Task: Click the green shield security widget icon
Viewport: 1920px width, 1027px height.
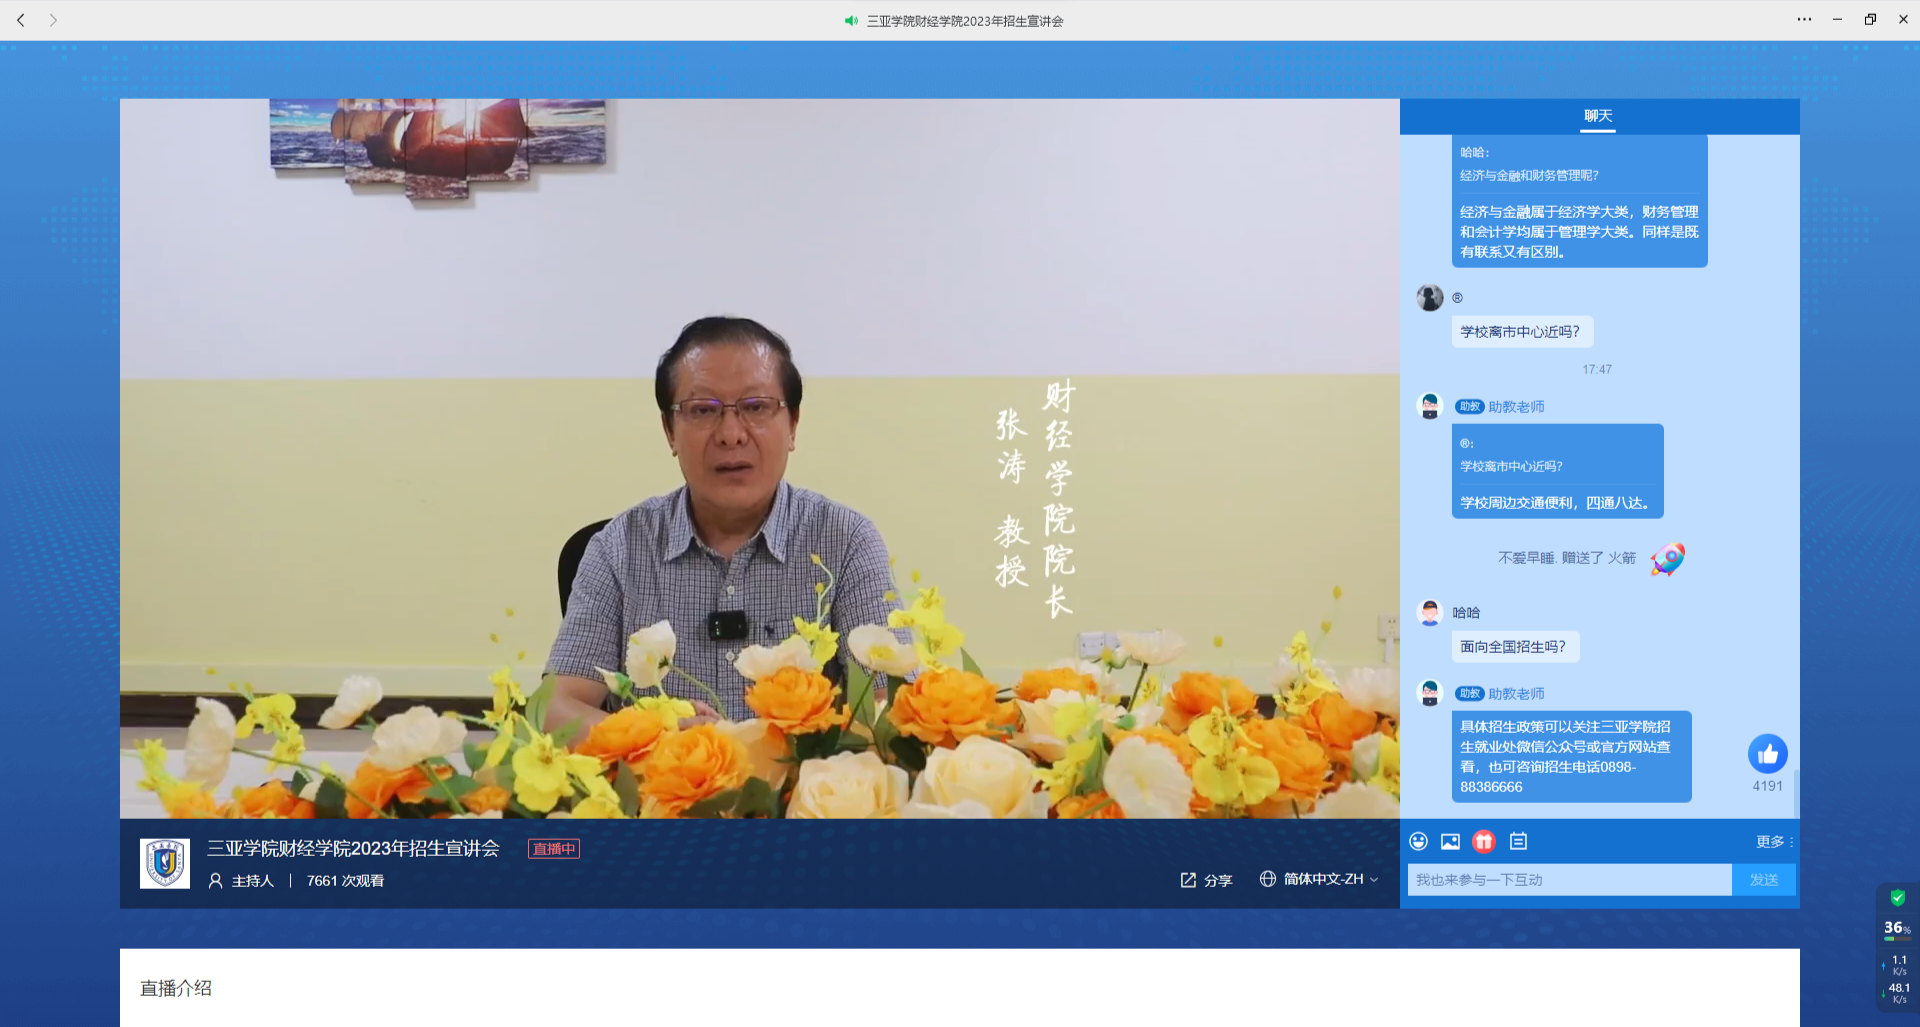Action: (x=1897, y=898)
